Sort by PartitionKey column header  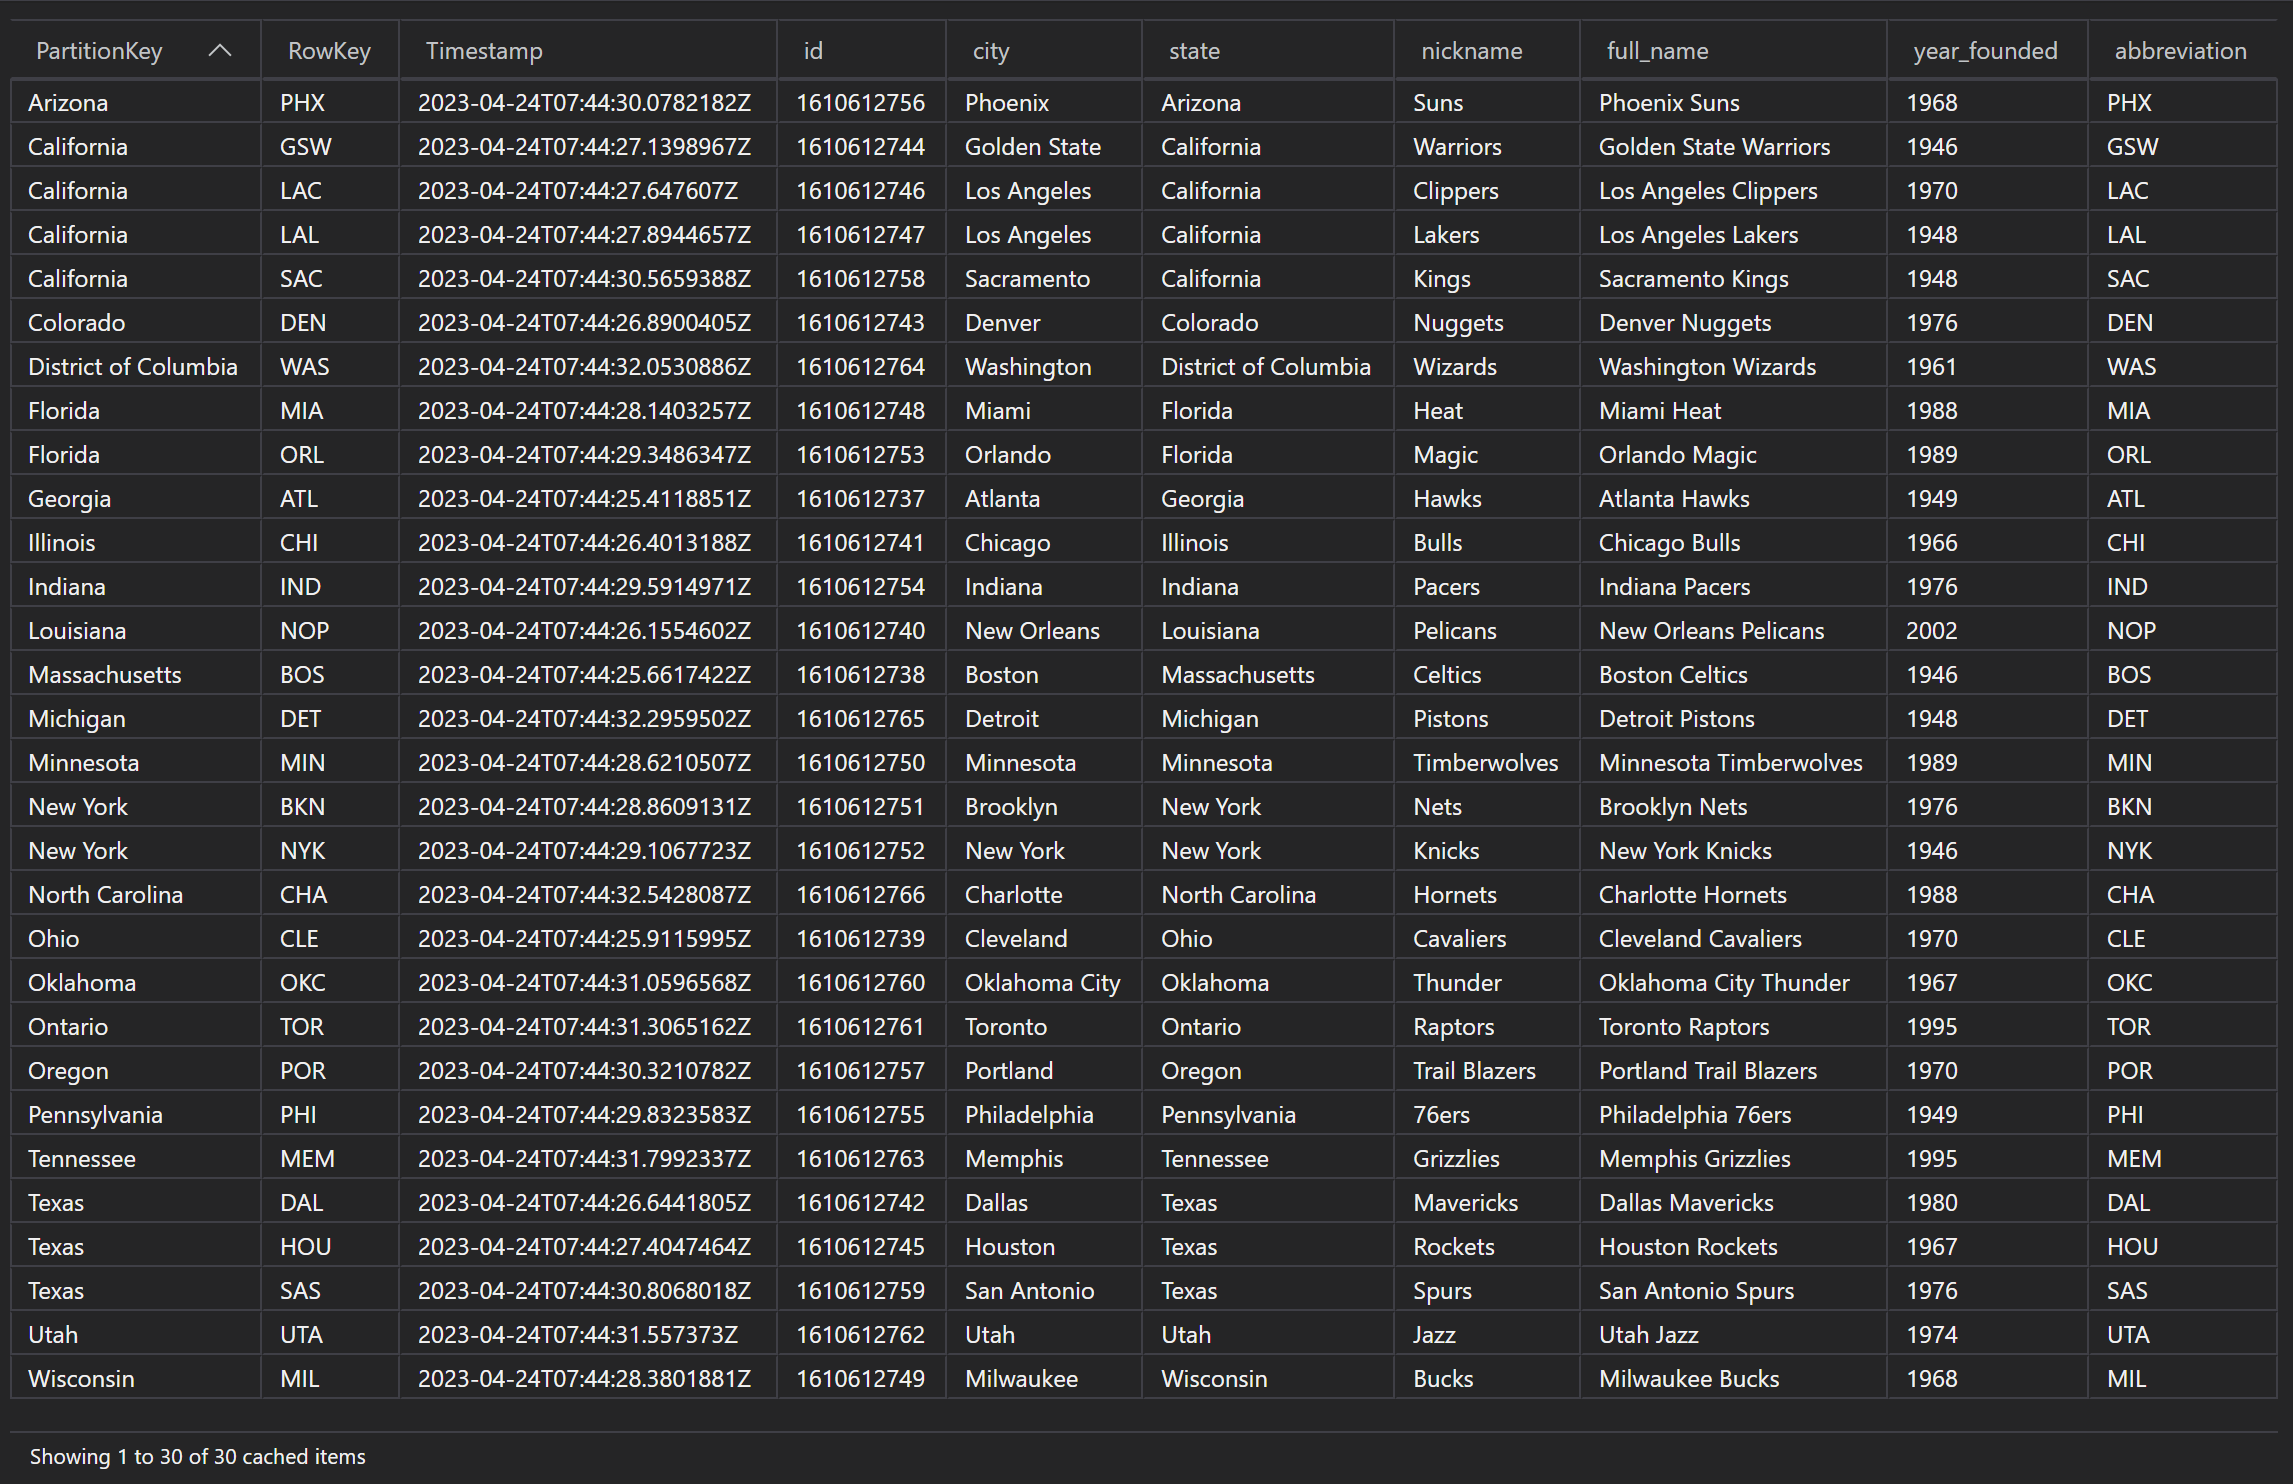coord(99,51)
